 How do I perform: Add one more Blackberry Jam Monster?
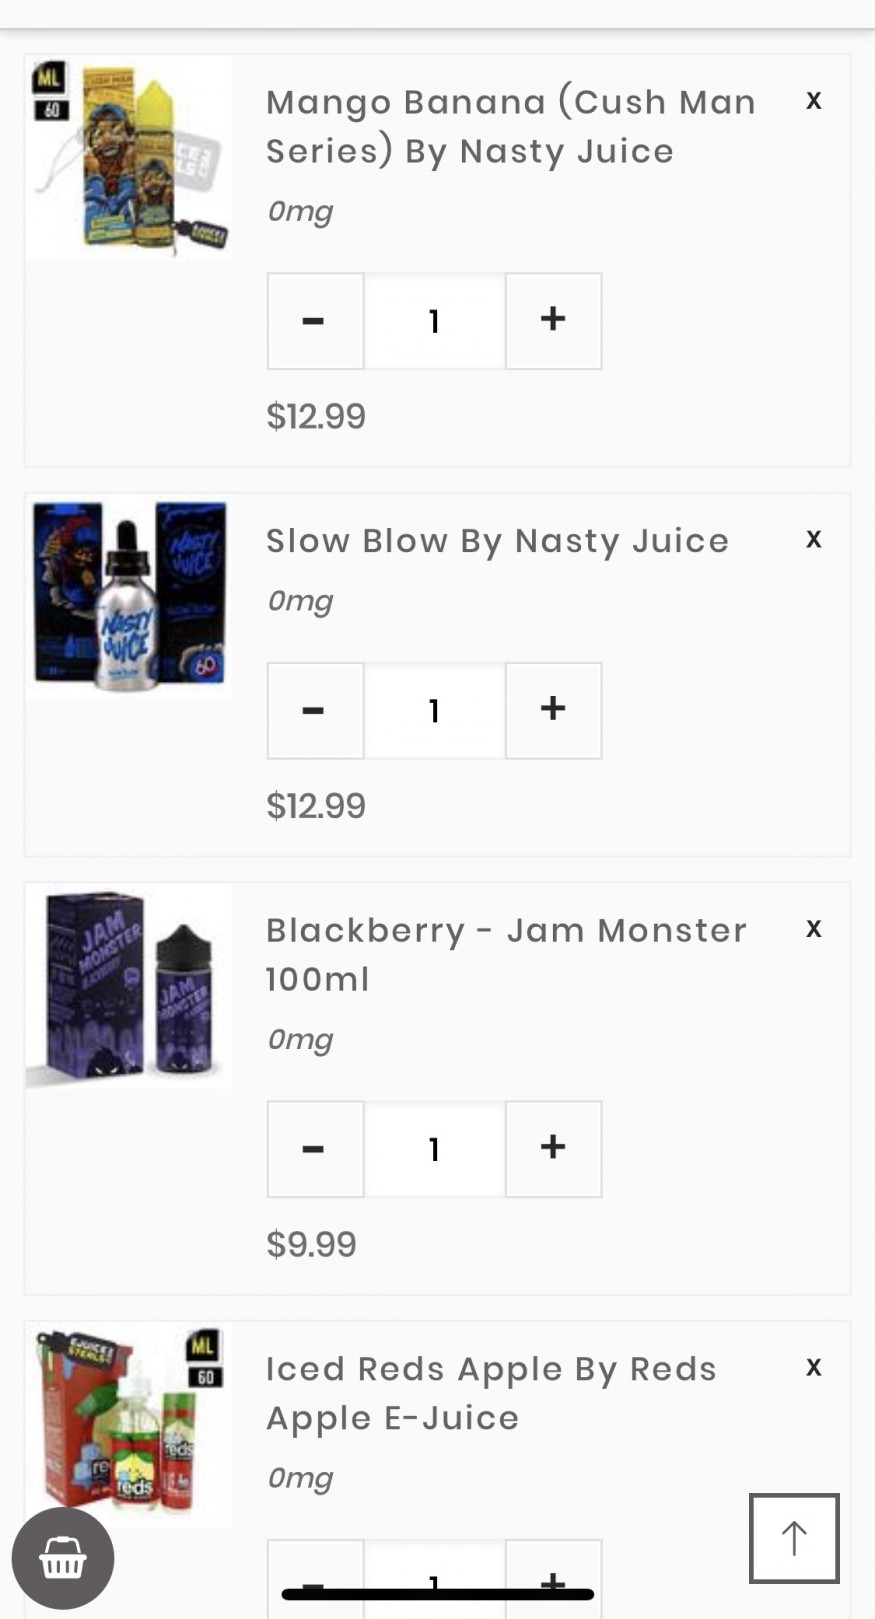tap(553, 1149)
